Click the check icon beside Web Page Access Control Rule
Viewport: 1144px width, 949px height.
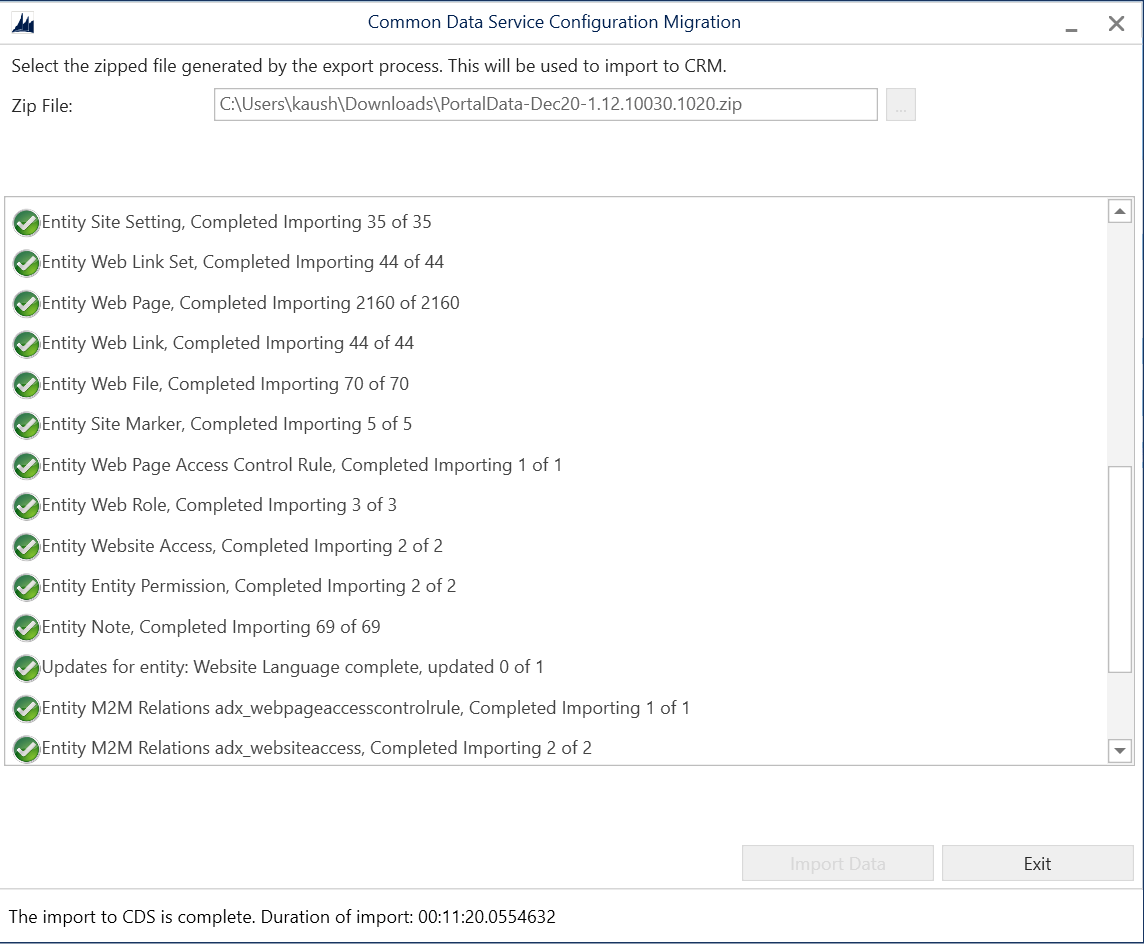click(x=26, y=465)
